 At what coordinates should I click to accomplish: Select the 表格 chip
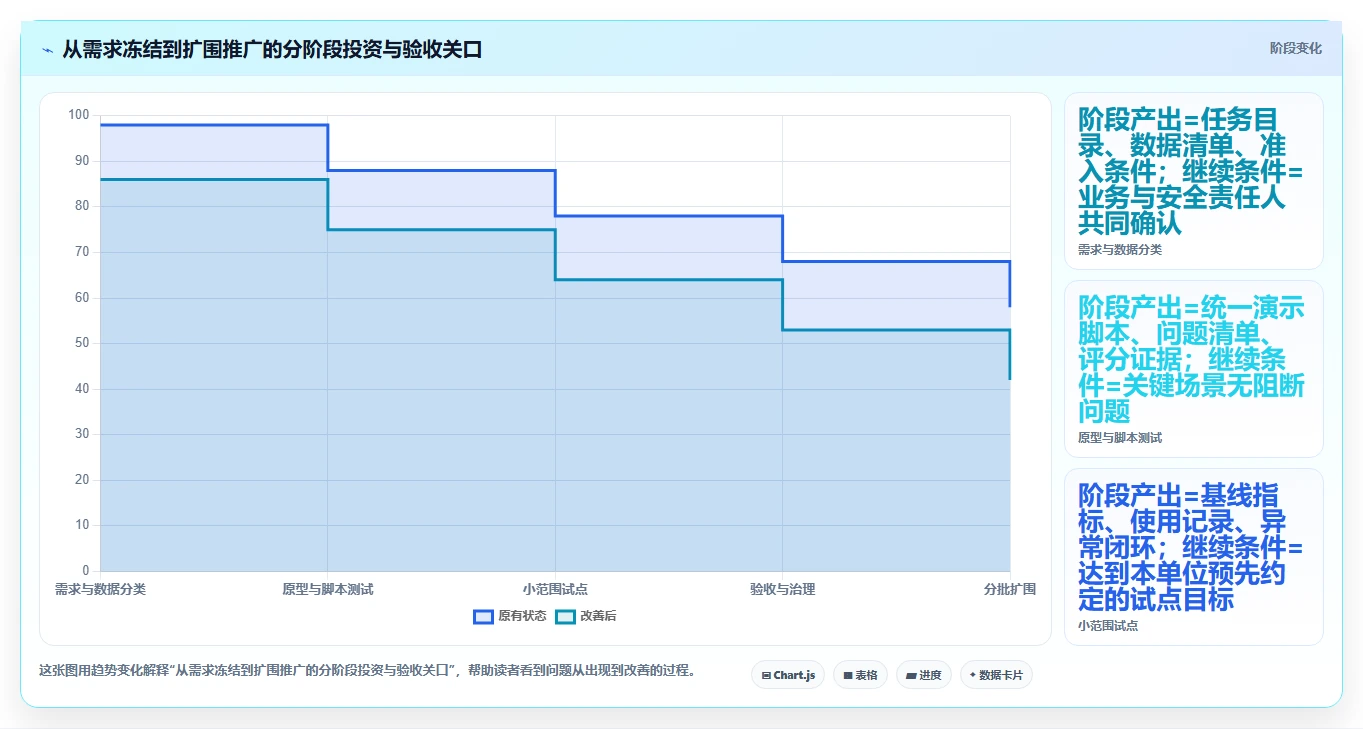tap(860, 675)
